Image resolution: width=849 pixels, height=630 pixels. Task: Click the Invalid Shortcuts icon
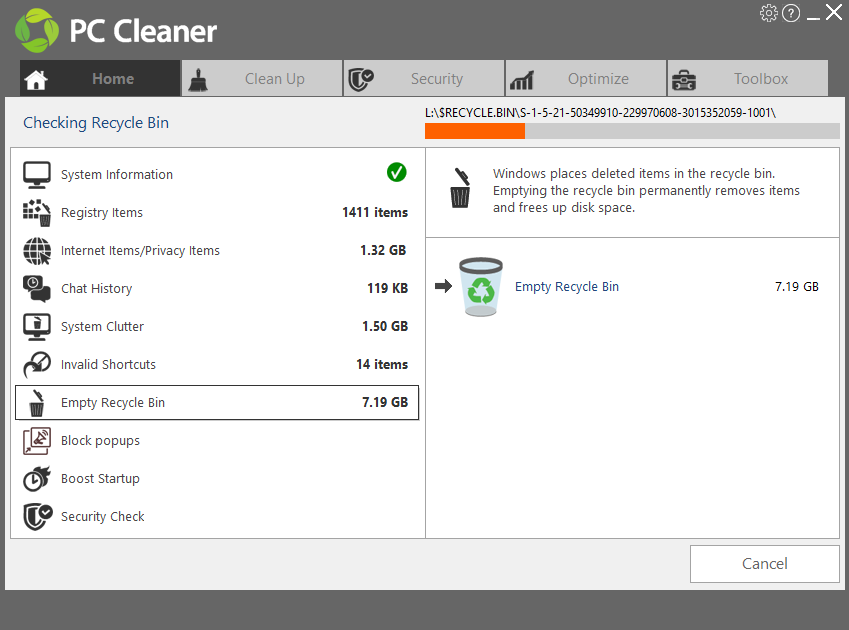[x=37, y=364]
